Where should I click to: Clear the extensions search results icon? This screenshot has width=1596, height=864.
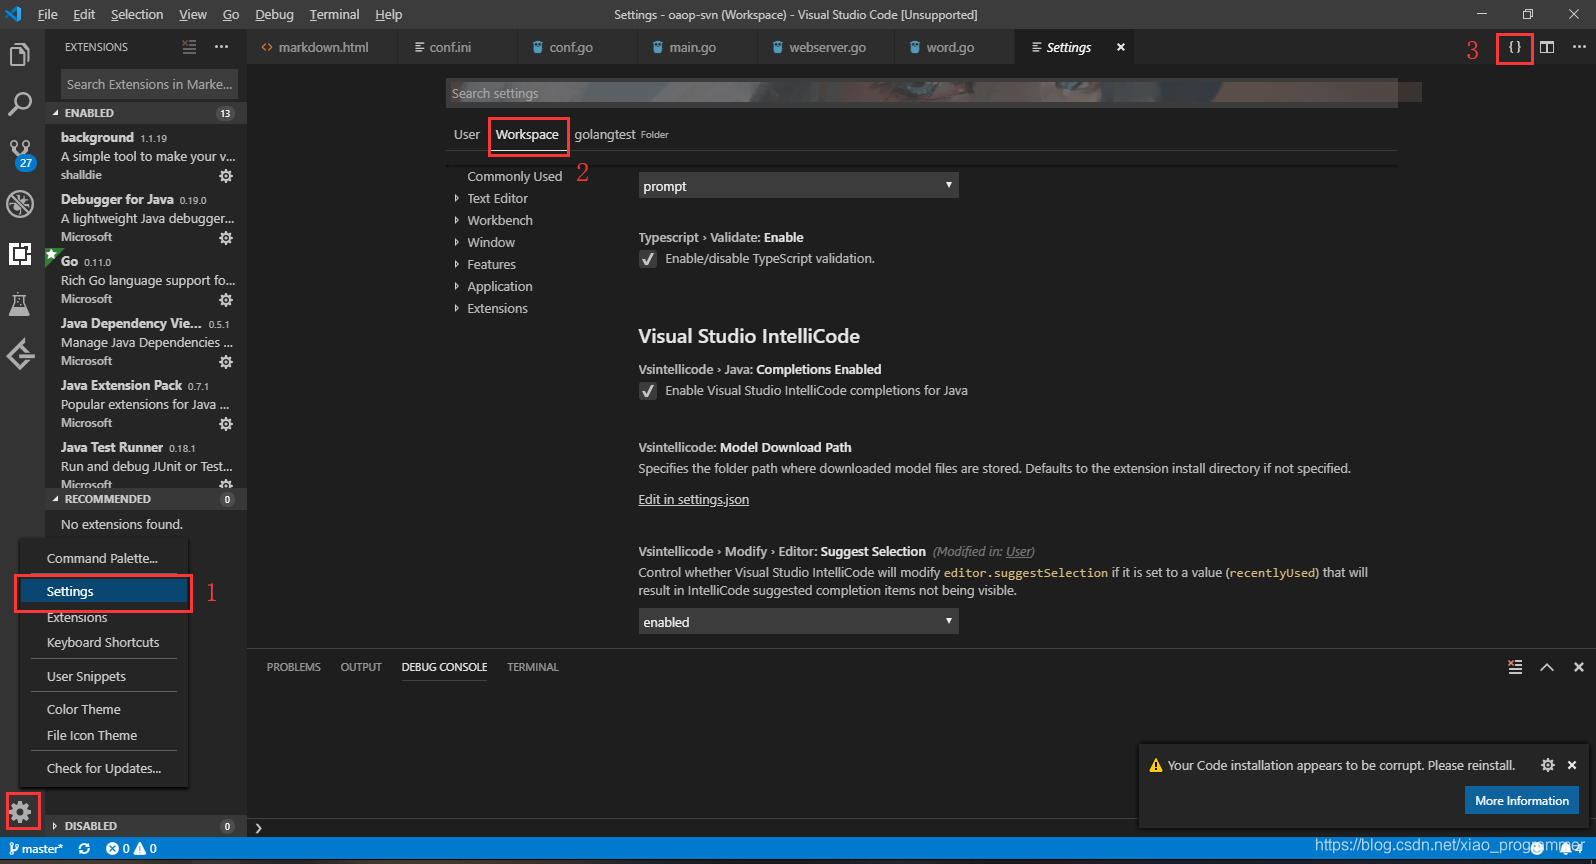189,47
